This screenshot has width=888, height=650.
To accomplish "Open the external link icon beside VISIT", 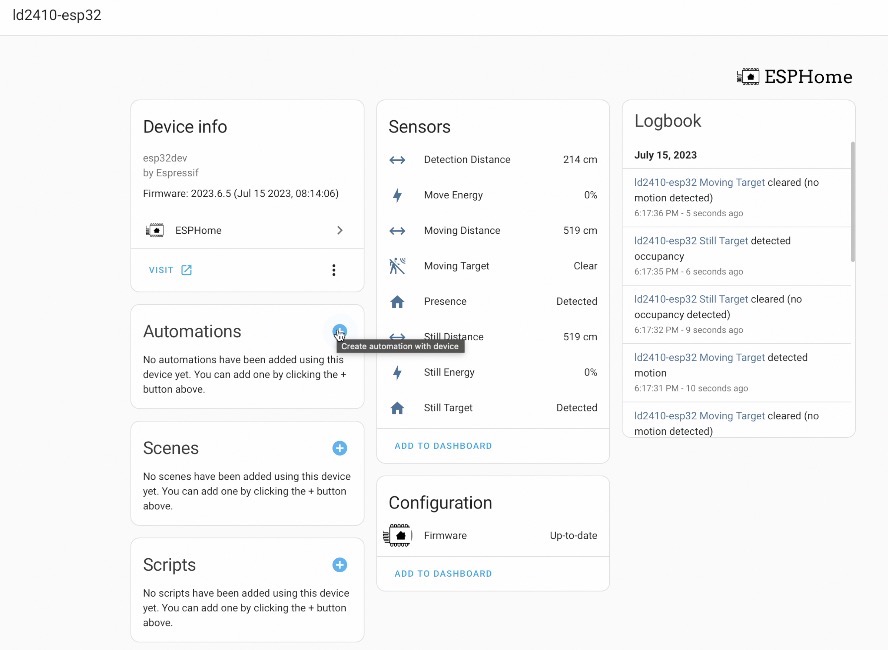I will pos(186,270).
